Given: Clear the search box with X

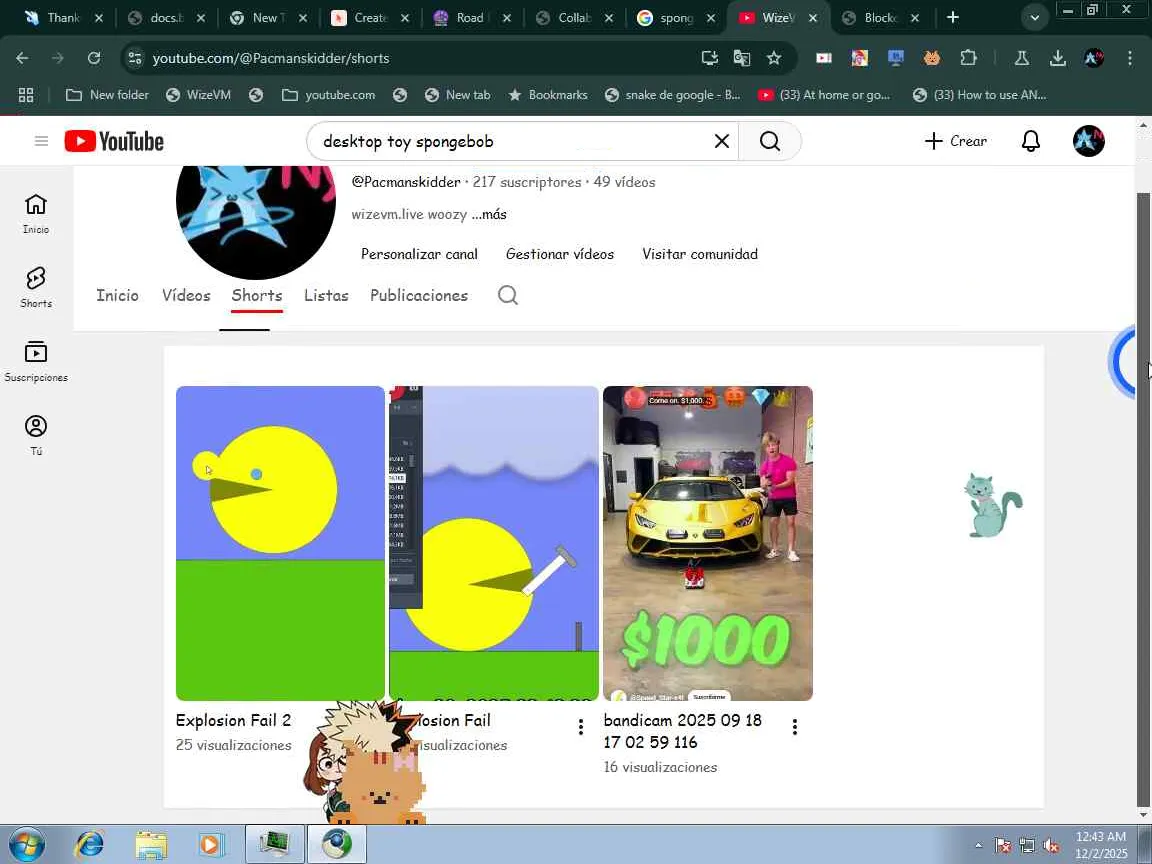Looking at the screenshot, I should pyautogui.click(x=721, y=141).
